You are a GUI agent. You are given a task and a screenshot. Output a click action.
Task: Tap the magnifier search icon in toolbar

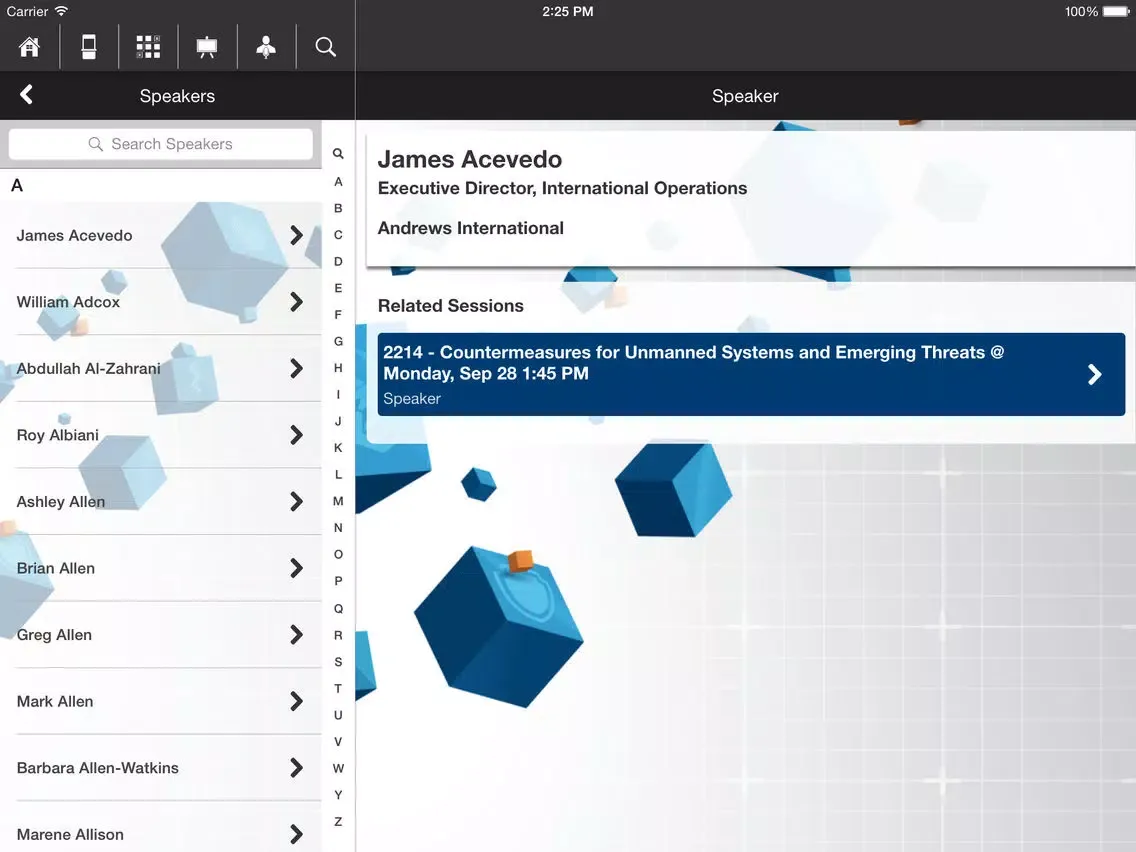click(325, 47)
